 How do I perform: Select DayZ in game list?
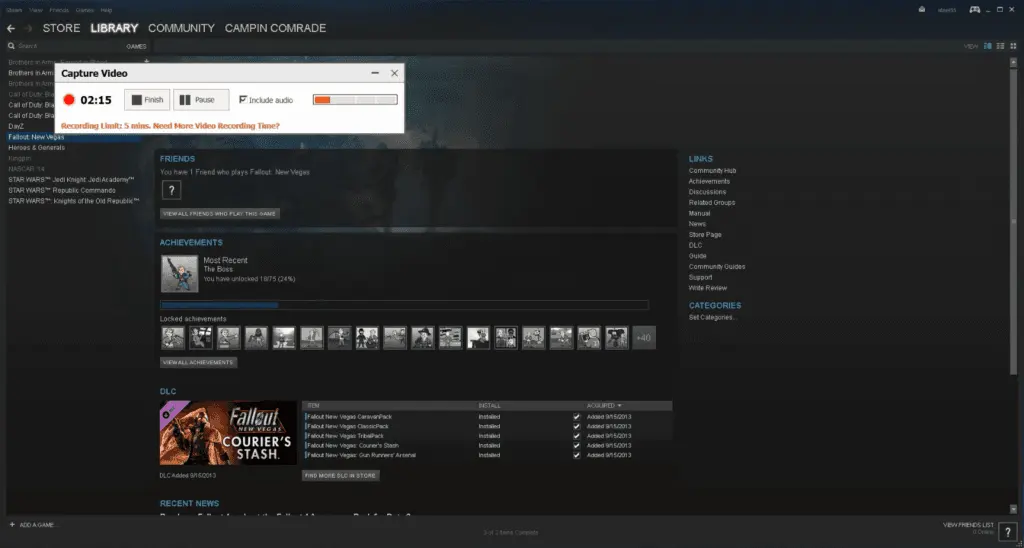(x=16, y=126)
